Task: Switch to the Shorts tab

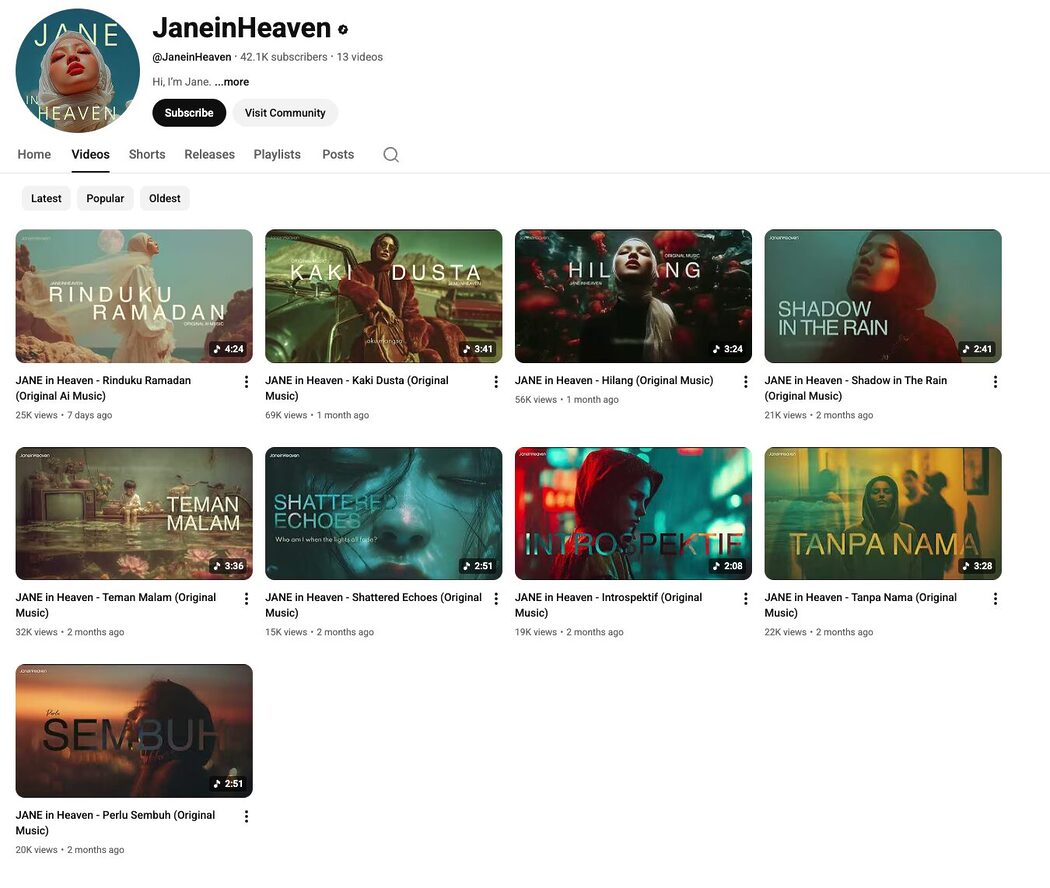Action: click(x=147, y=155)
